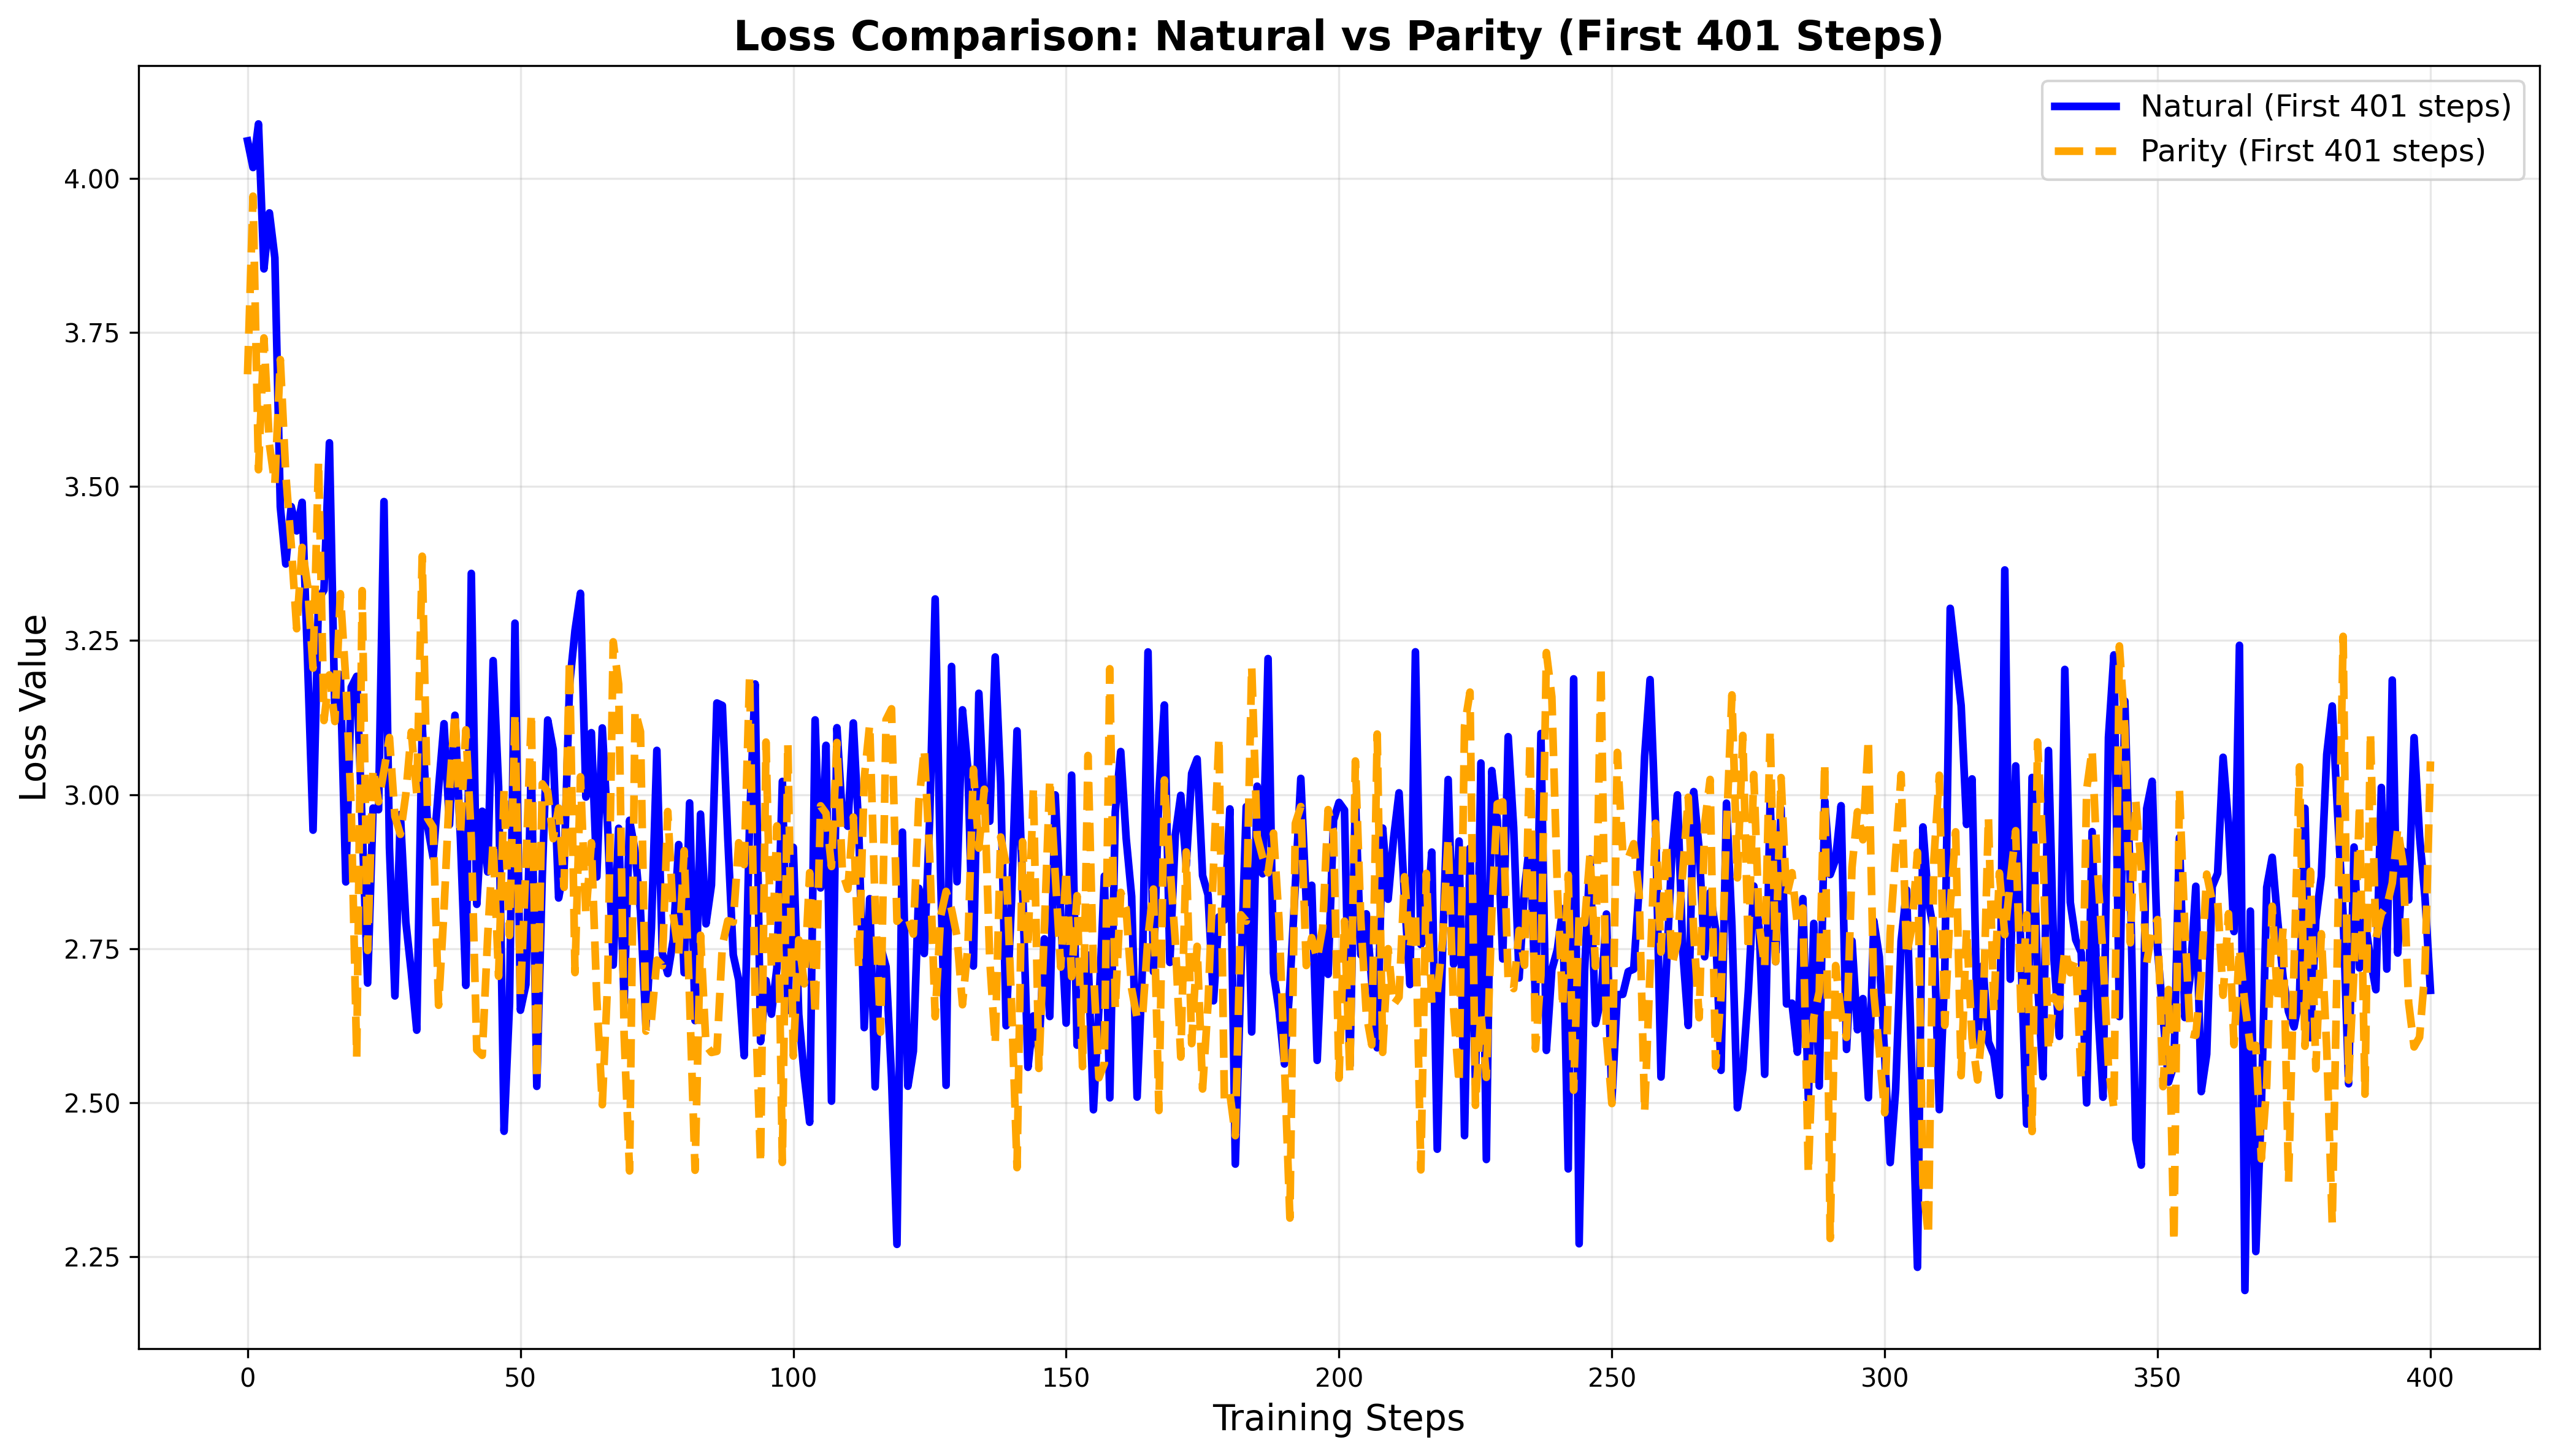Click the 2.50 y-axis tick label
The height and width of the screenshot is (1456, 2558).
91,1104
